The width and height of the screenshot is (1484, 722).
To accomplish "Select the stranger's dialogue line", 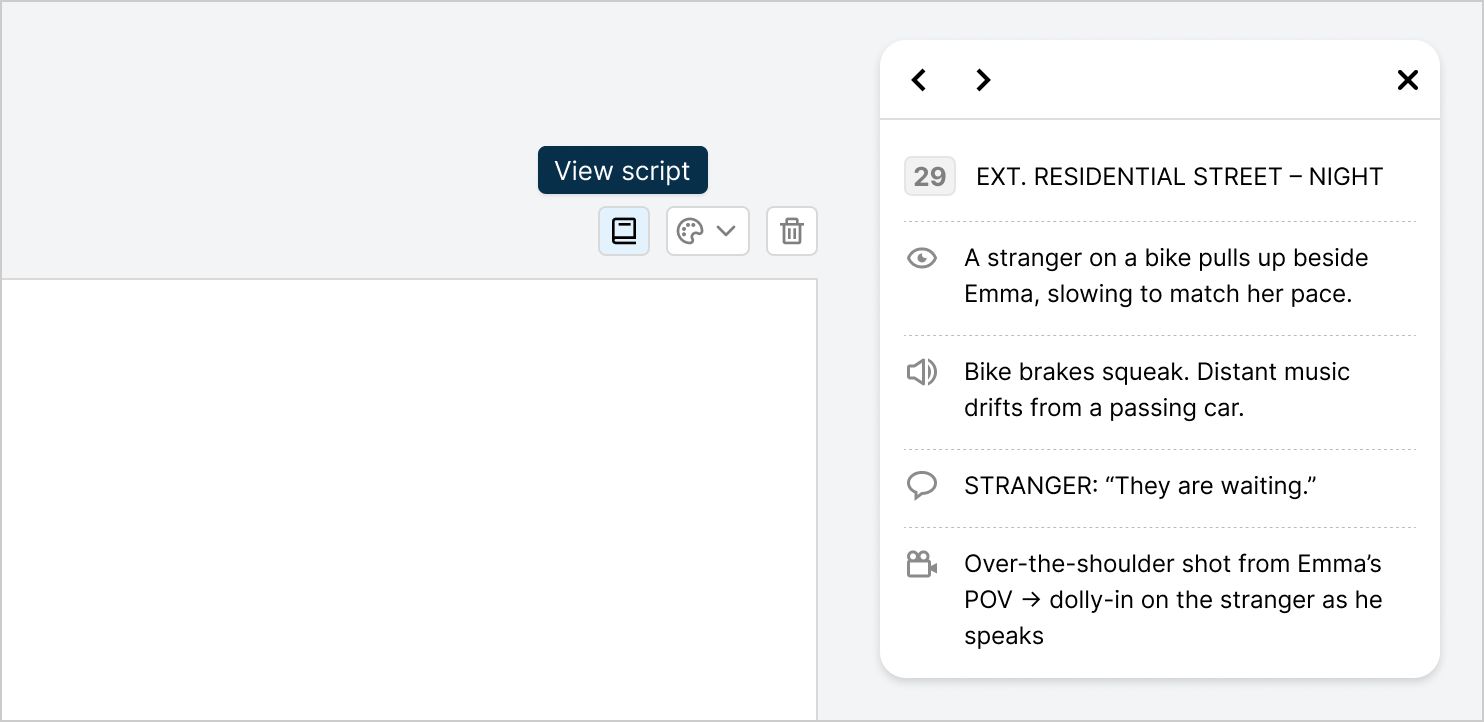I will tap(1139, 485).
